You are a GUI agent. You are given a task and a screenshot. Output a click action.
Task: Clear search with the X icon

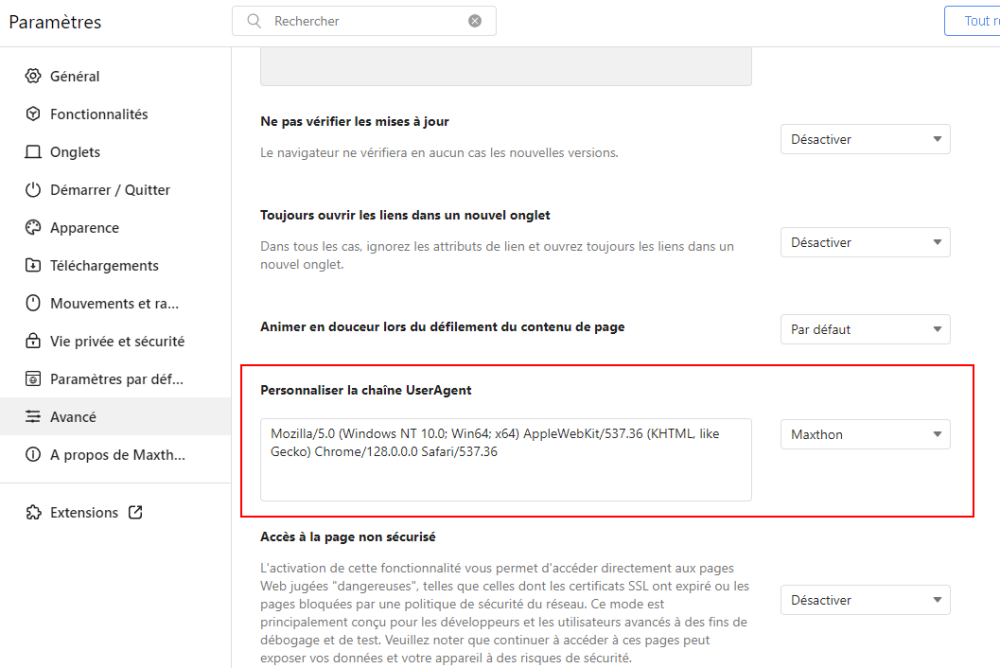click(475, 21)
